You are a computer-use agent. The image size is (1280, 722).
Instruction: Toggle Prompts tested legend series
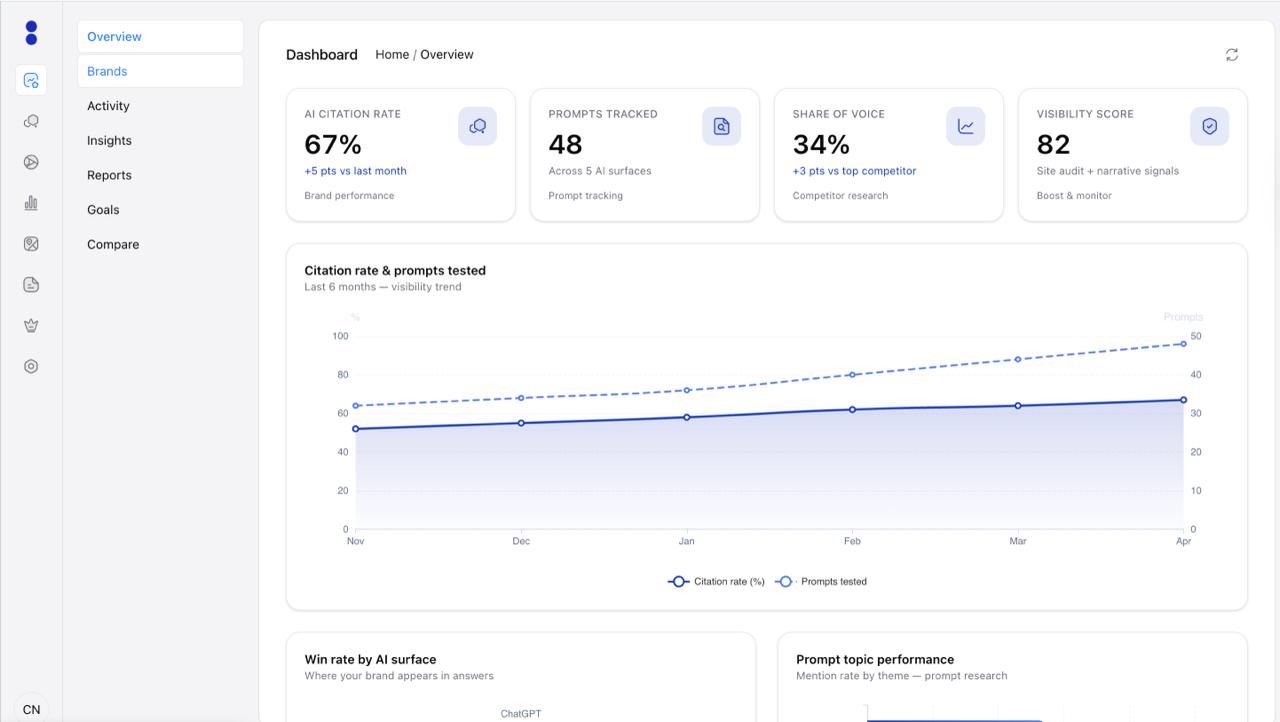click(821, 581)
